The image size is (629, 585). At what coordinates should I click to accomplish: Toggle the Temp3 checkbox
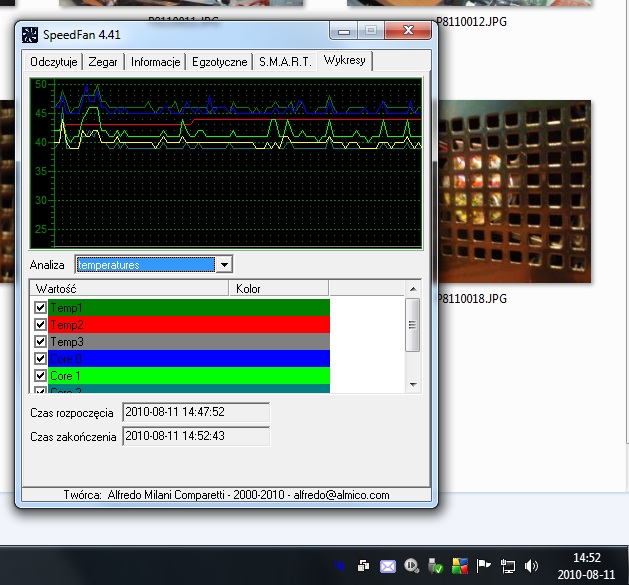click(x=40, y=341)
